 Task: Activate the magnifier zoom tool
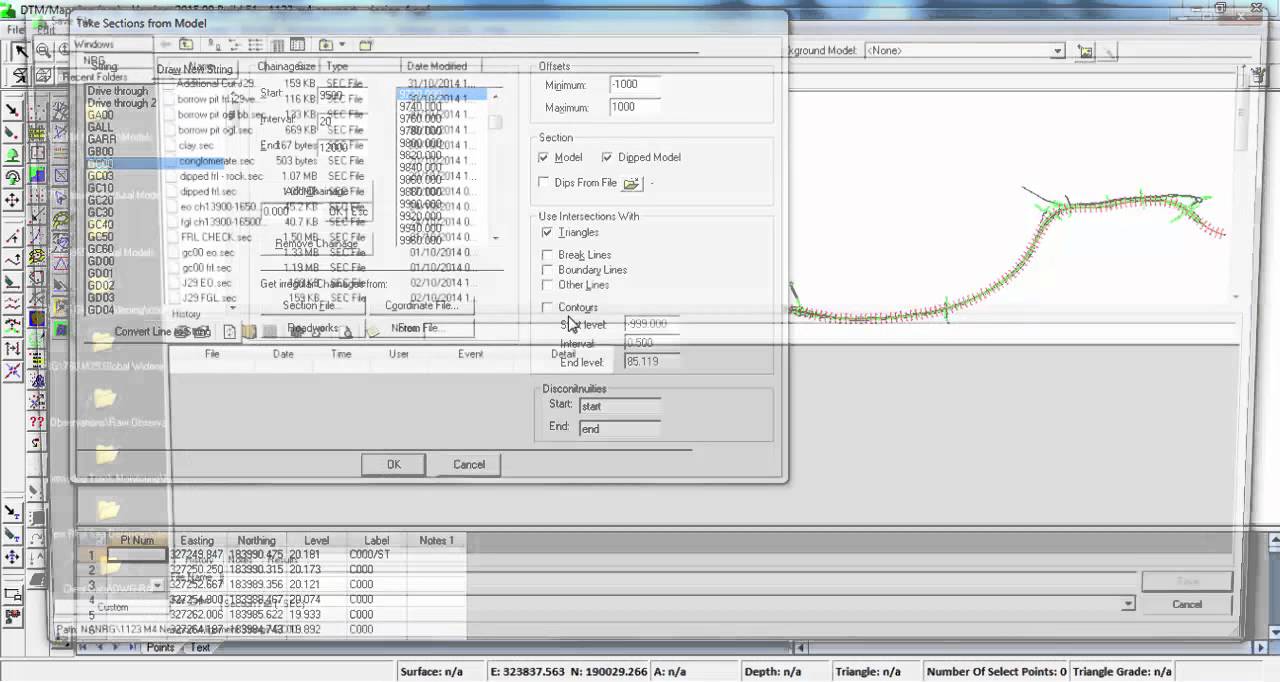click(44, 50)
